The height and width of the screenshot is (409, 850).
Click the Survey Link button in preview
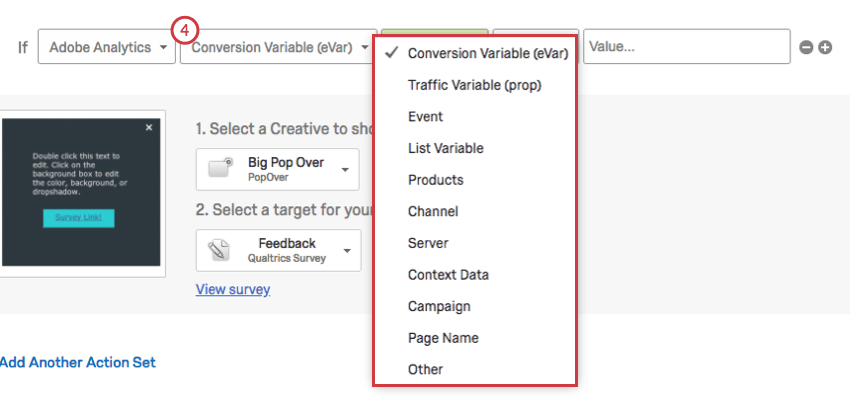(78, 217)
